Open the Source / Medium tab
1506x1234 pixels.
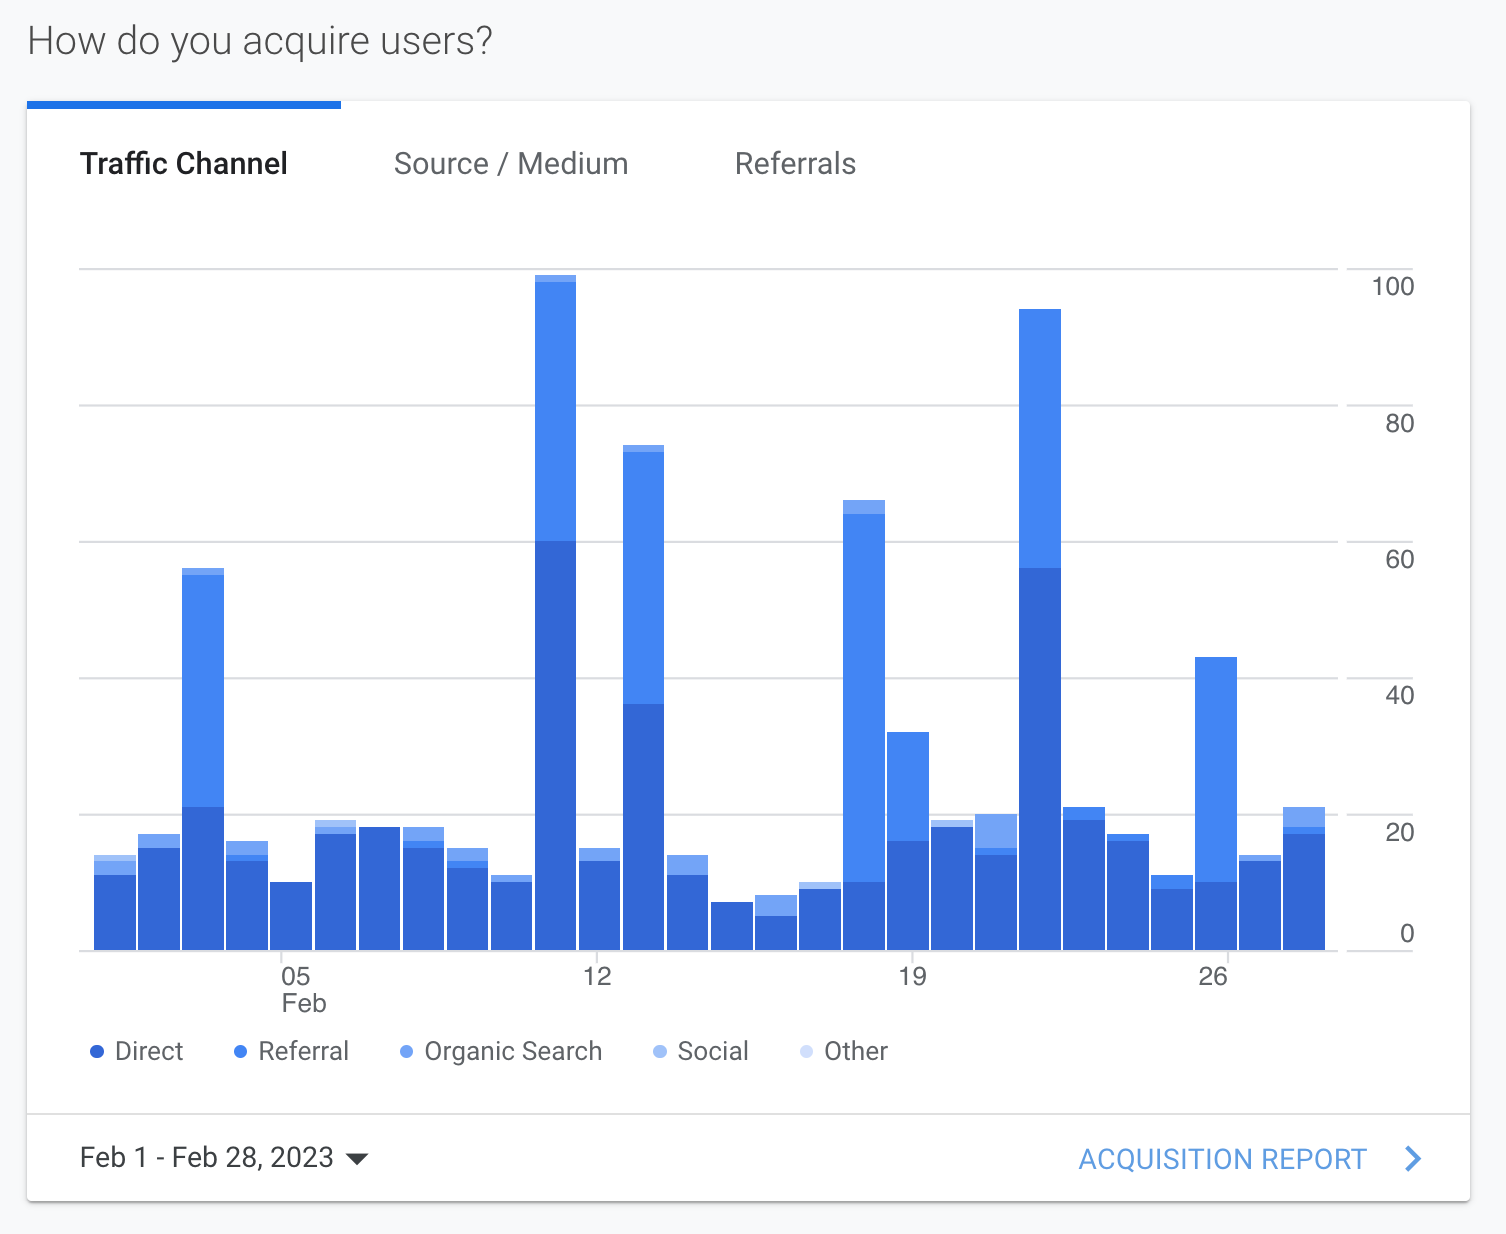point(511,164)
